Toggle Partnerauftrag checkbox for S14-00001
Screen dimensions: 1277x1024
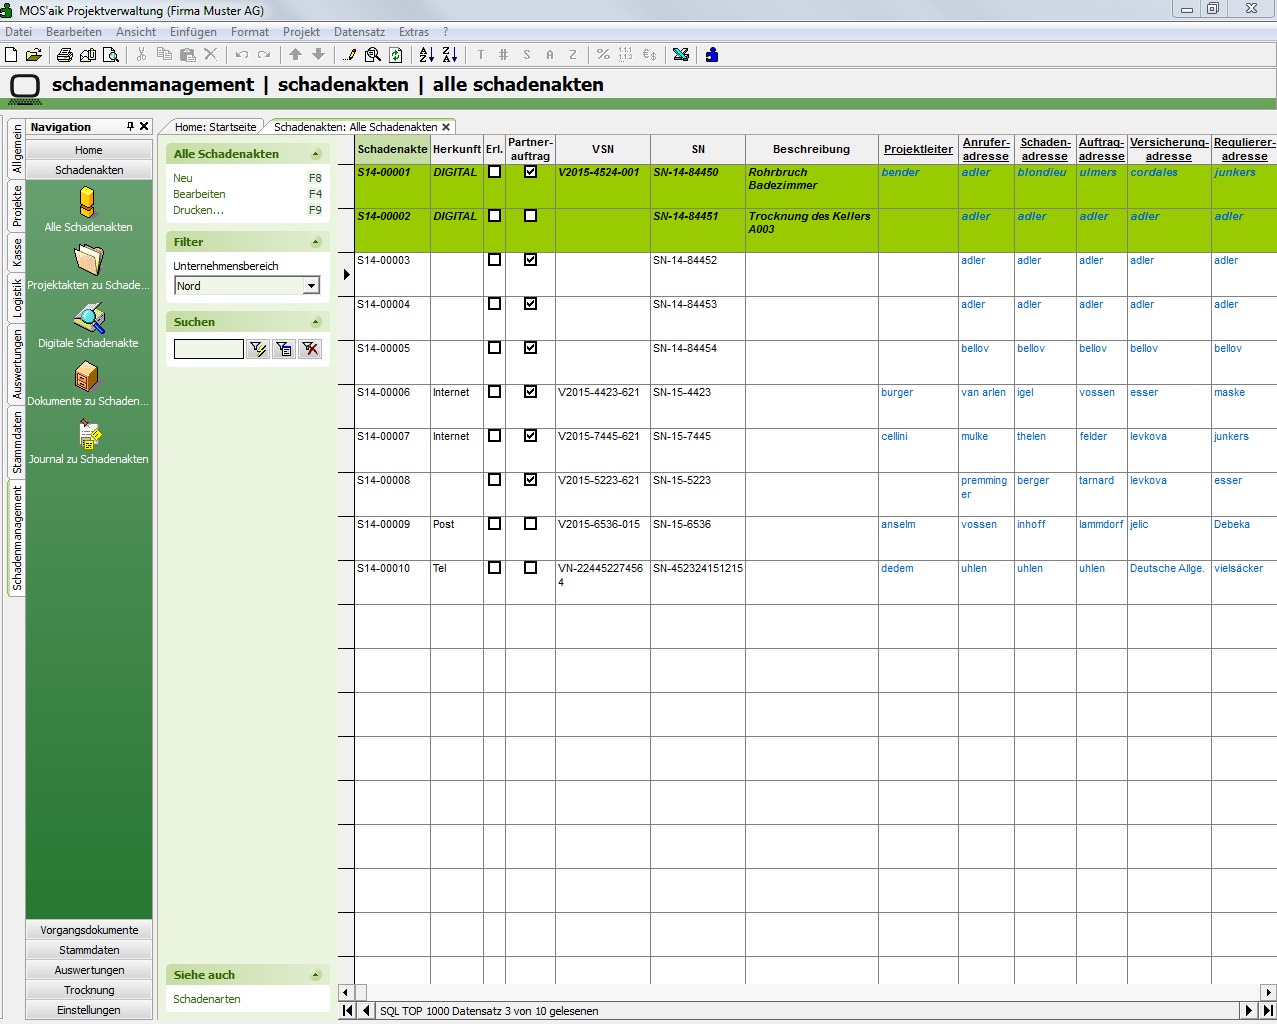coord(530,172)
